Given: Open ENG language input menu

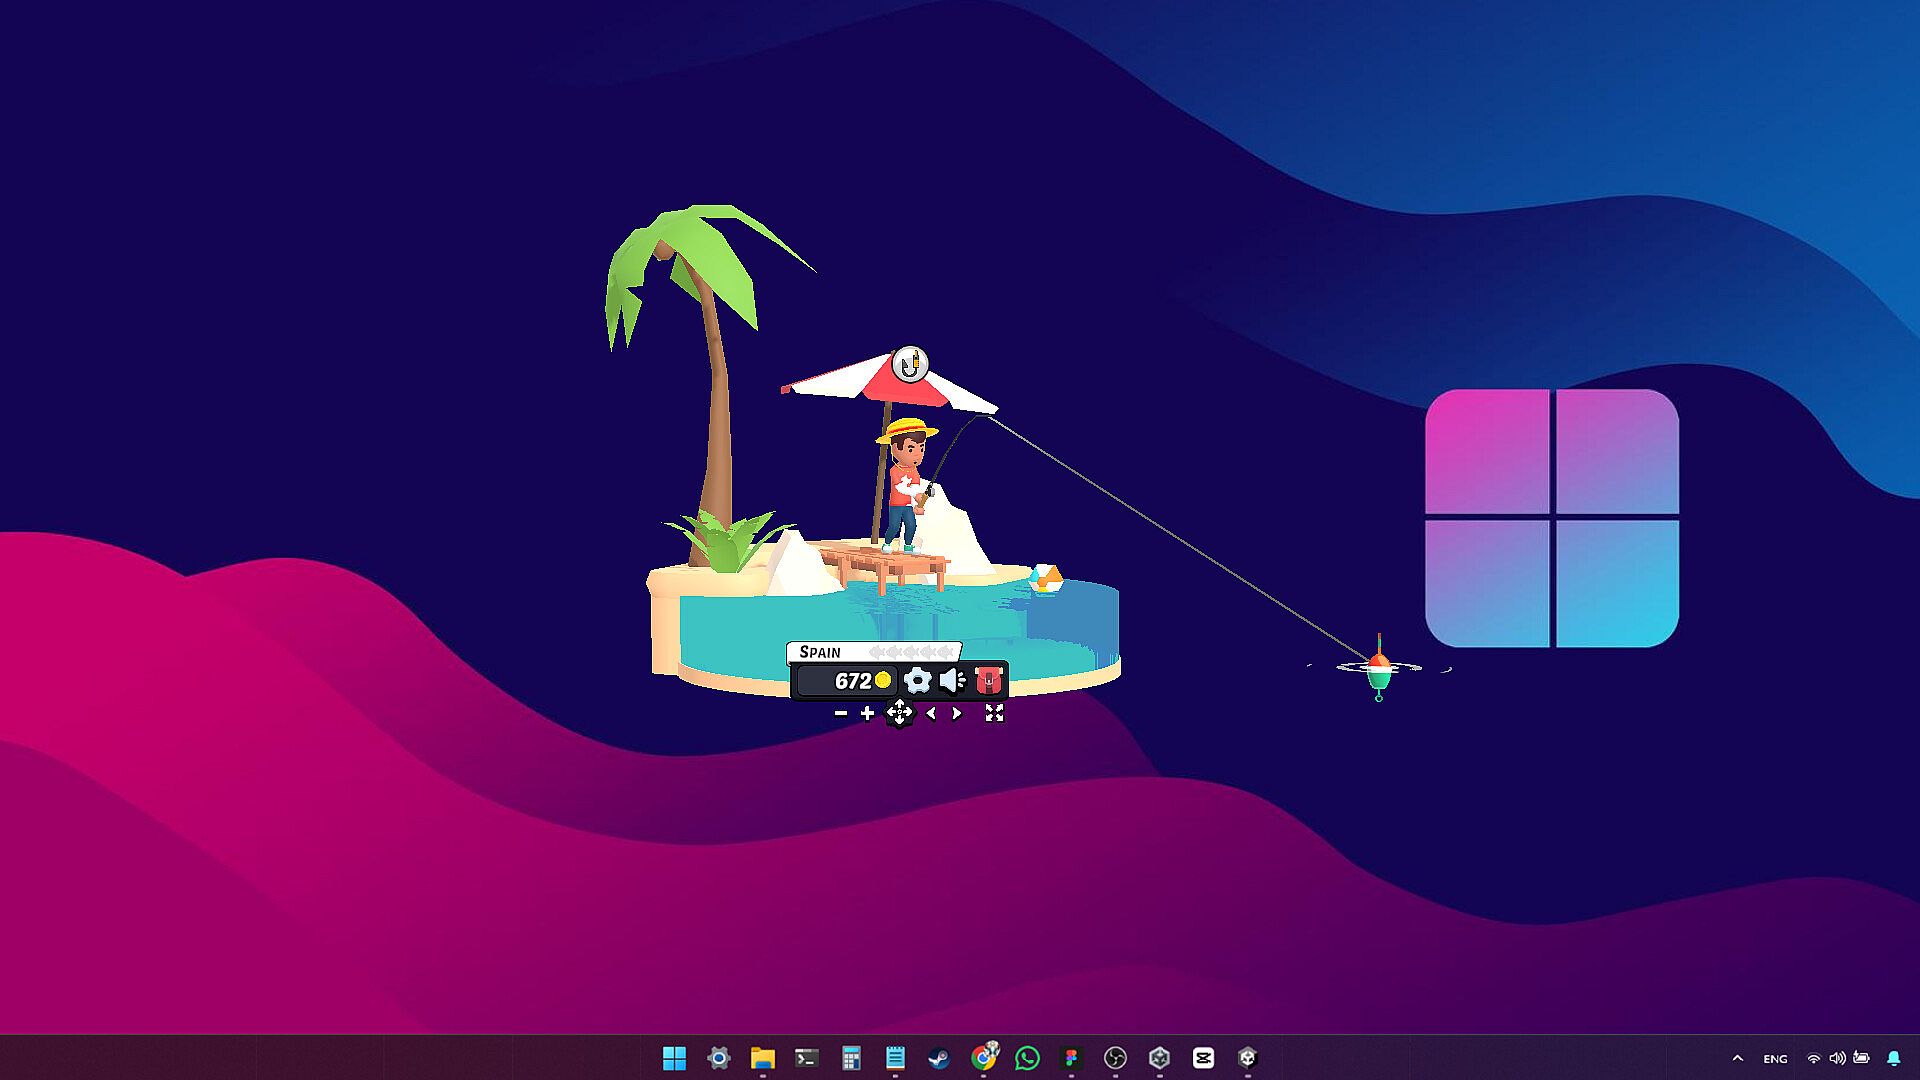Looking at the screenshot, I should click(x=1775, y=1058).
